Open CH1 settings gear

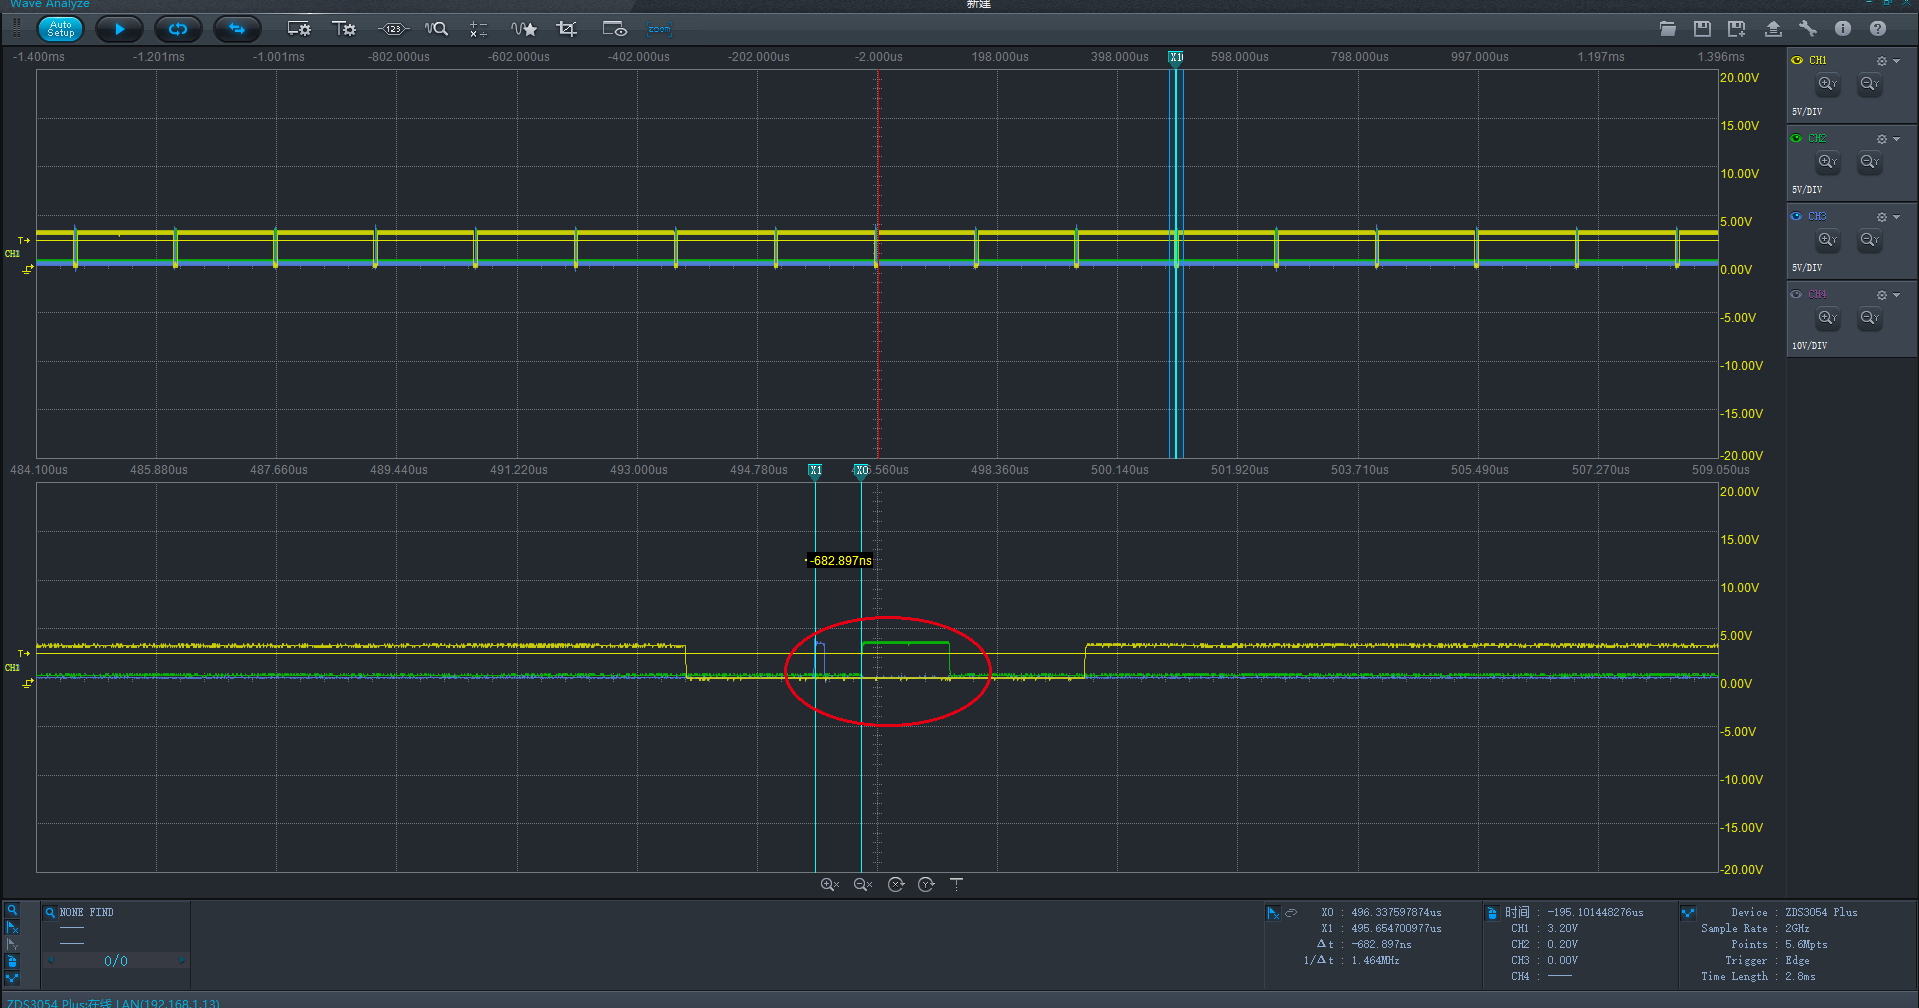pos(1882,61)
